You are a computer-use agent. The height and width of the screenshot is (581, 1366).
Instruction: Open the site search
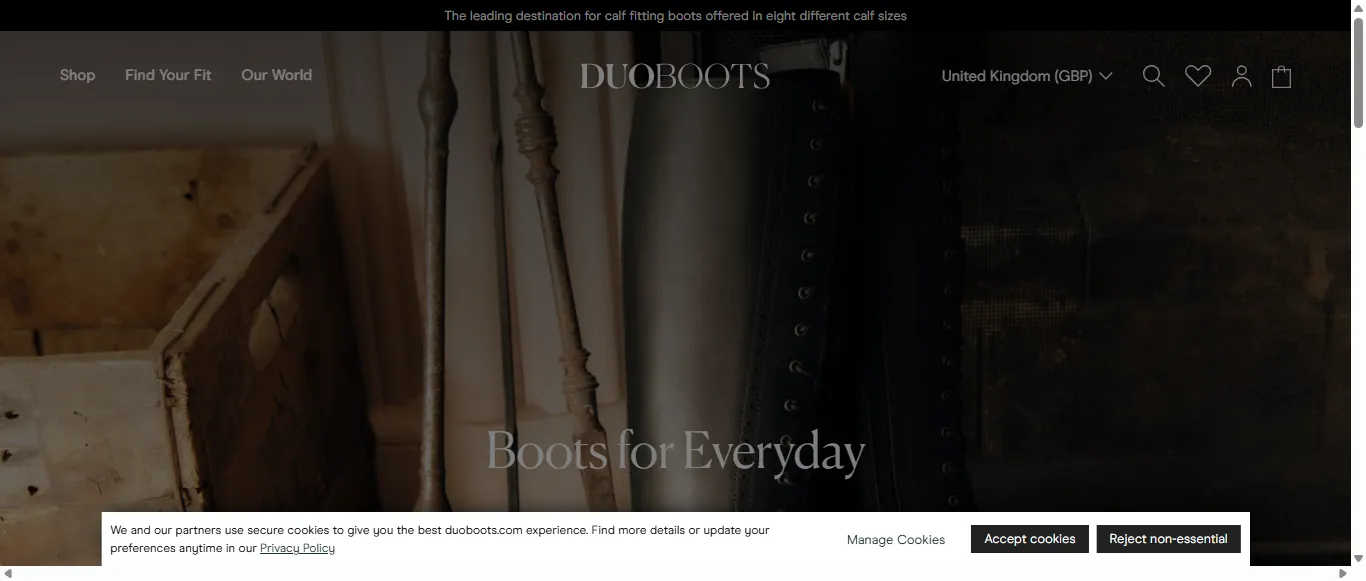click(x=1153, y=75)
